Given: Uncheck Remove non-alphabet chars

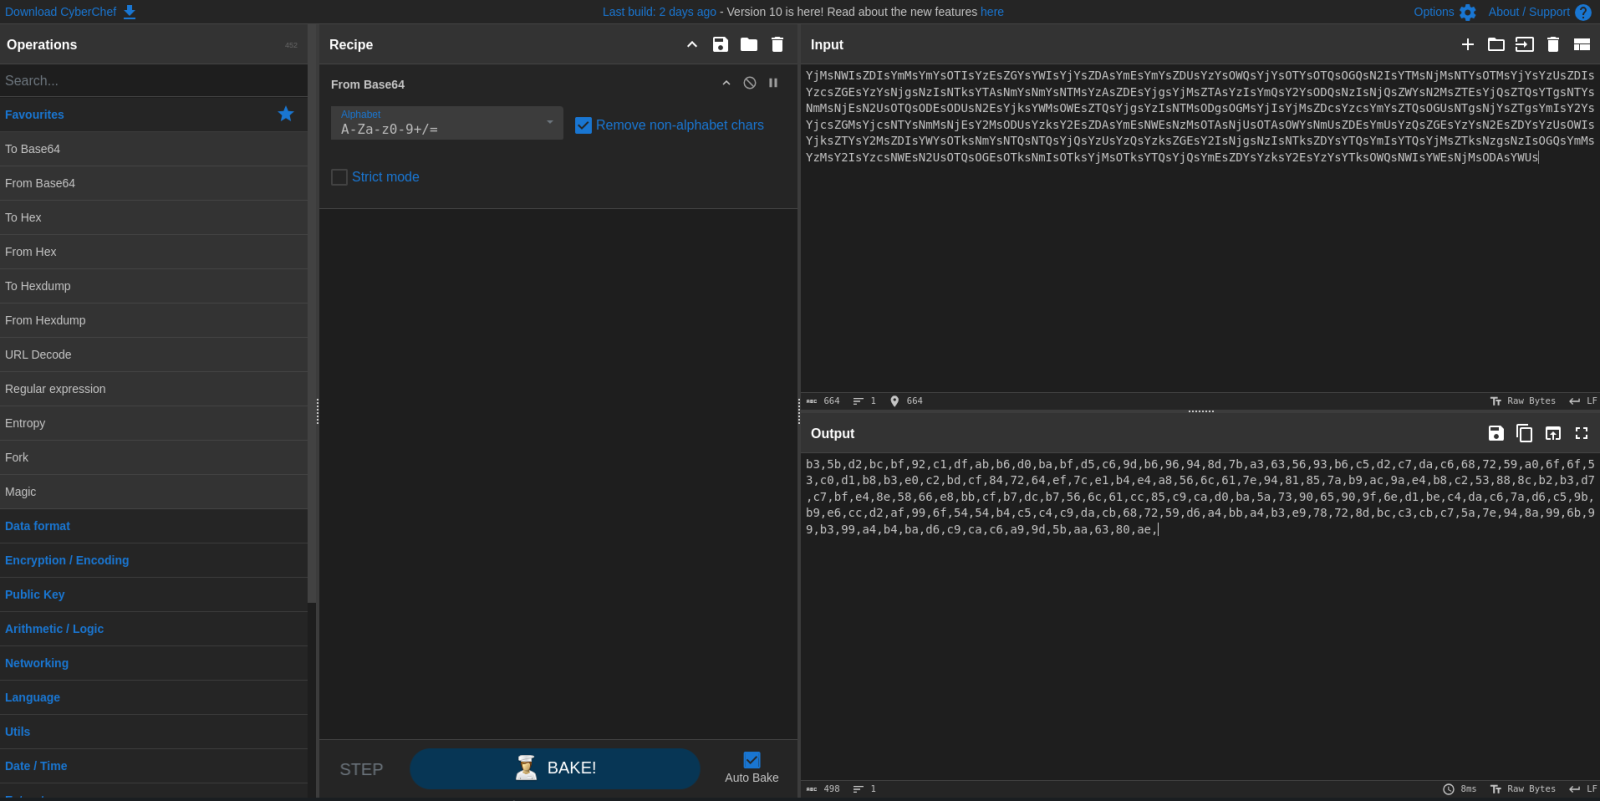Looking at the screenshot, I should [584, 125].
